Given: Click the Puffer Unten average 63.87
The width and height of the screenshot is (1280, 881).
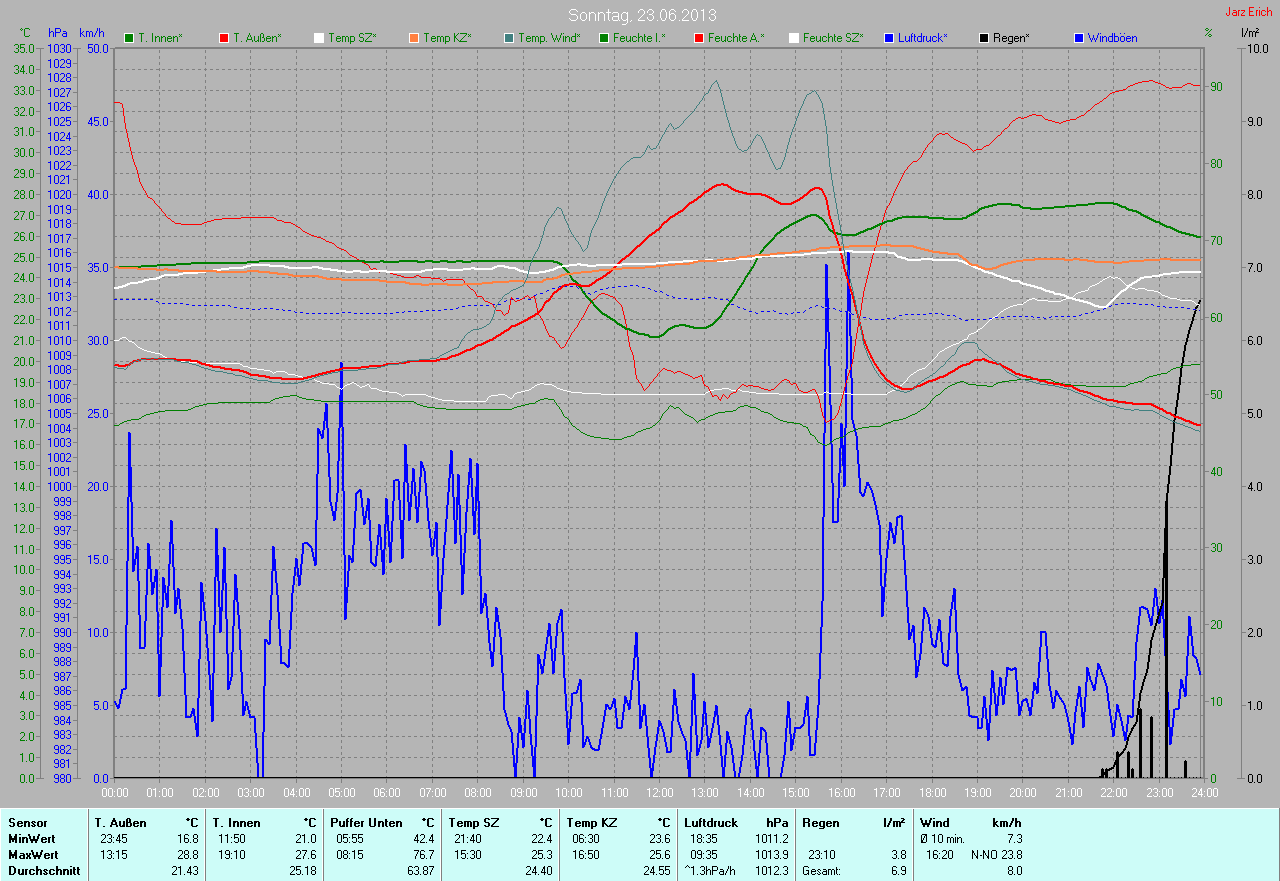Looking at the screenshot, I should (421, 871).
